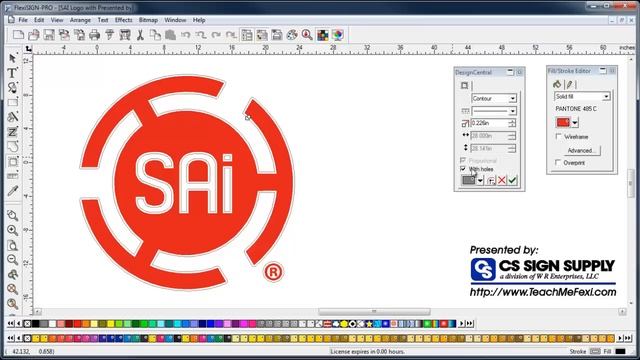Click the color palette icon in toolbar
Screen dimensions: 640x360
click(x=292, y=35)
